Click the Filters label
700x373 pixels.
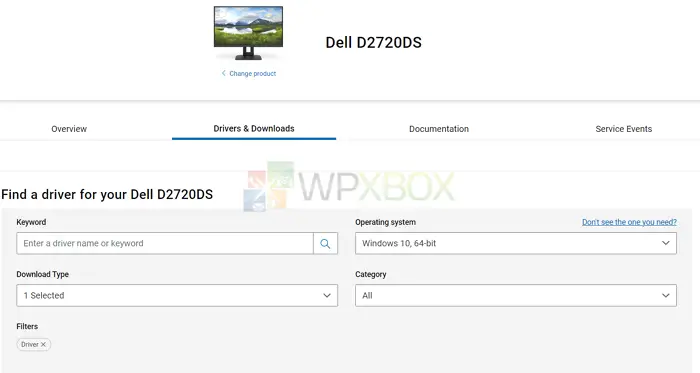27,326
